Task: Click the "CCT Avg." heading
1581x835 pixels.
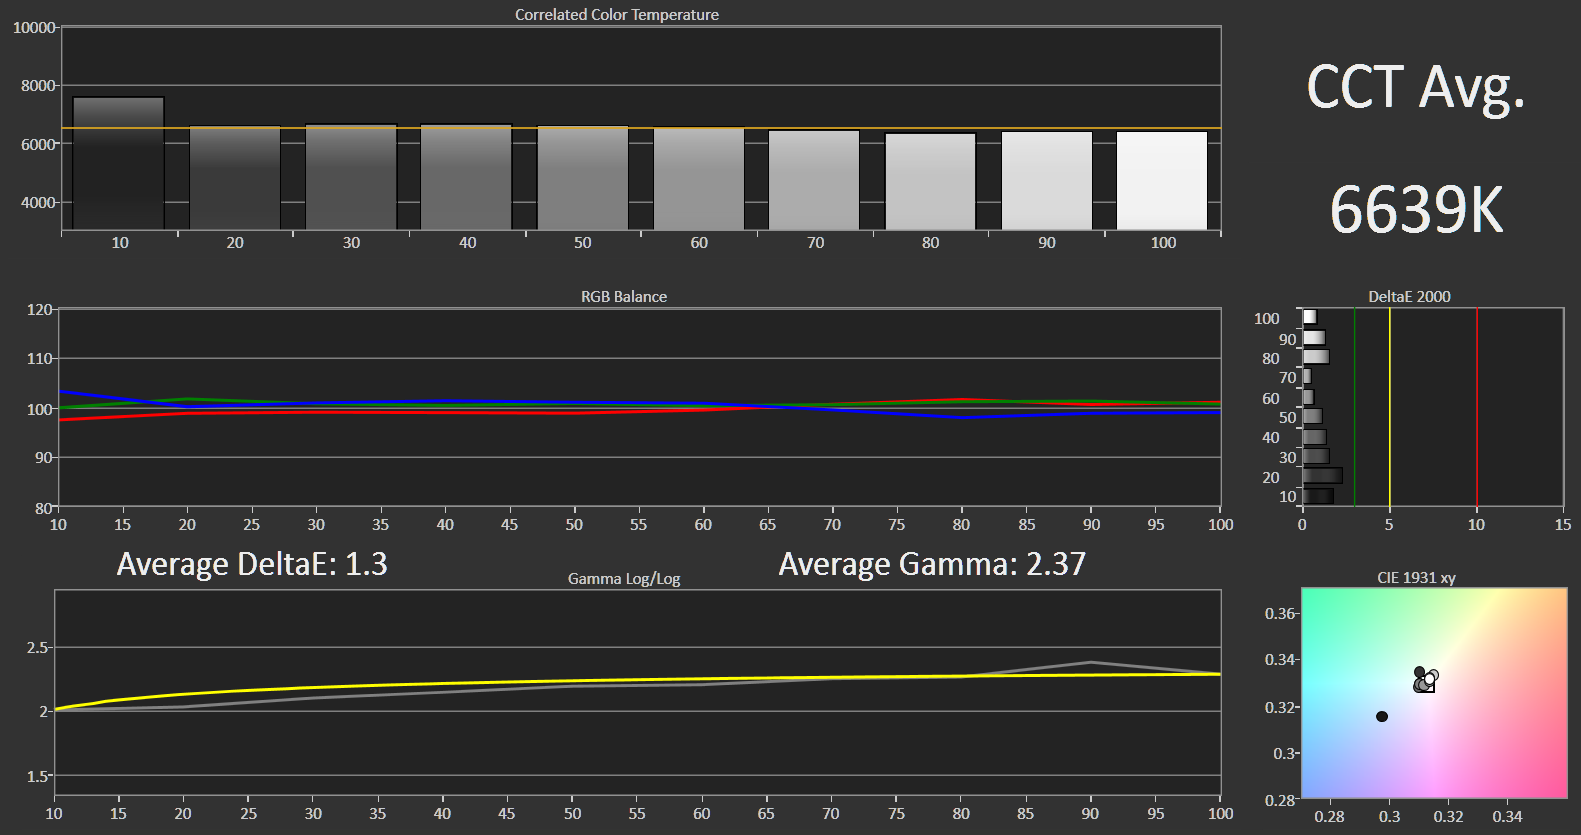Action: pyautogui.click(x=1416, y=87)
